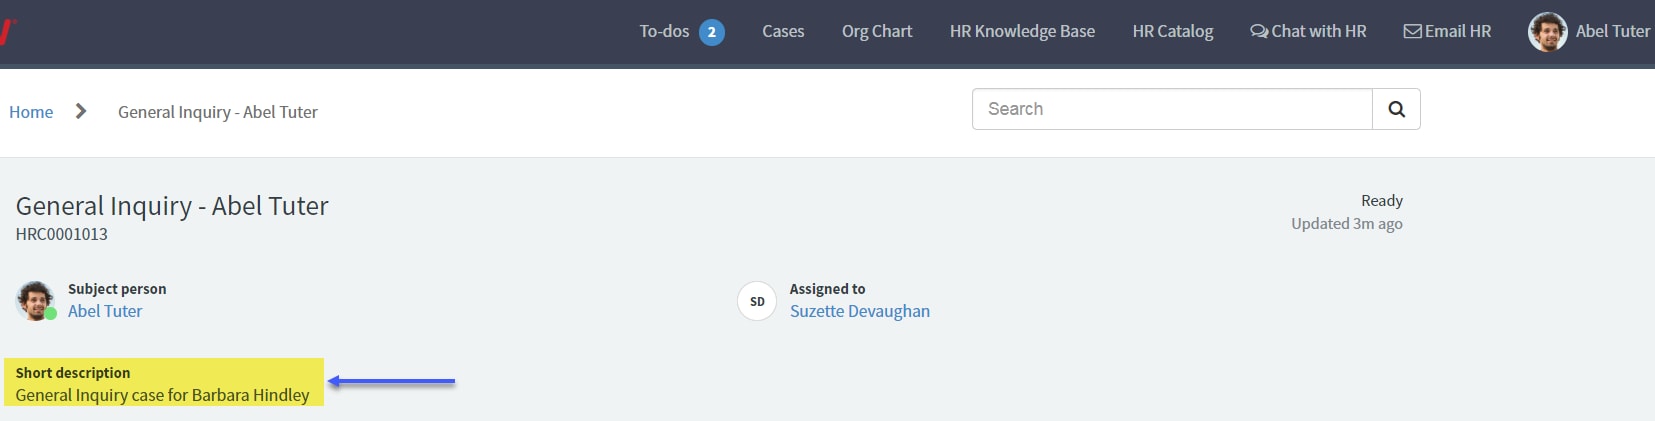Open the HR Catalog
Screen dimensions: 1655x421
tap(1173, 31)
